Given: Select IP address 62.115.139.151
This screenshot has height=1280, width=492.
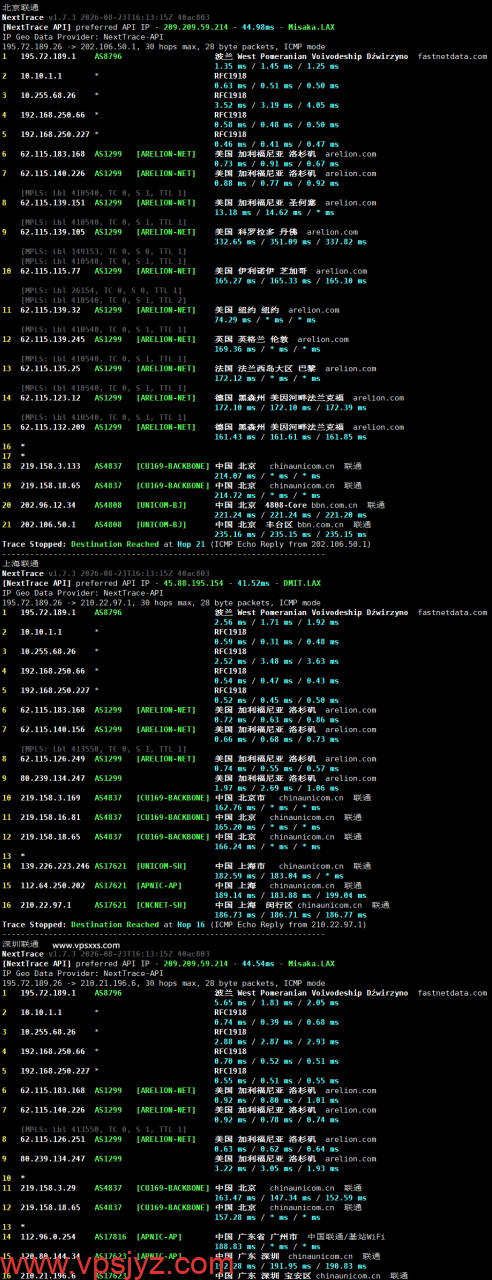Looking at the screenshot, I should pos(51,203).
